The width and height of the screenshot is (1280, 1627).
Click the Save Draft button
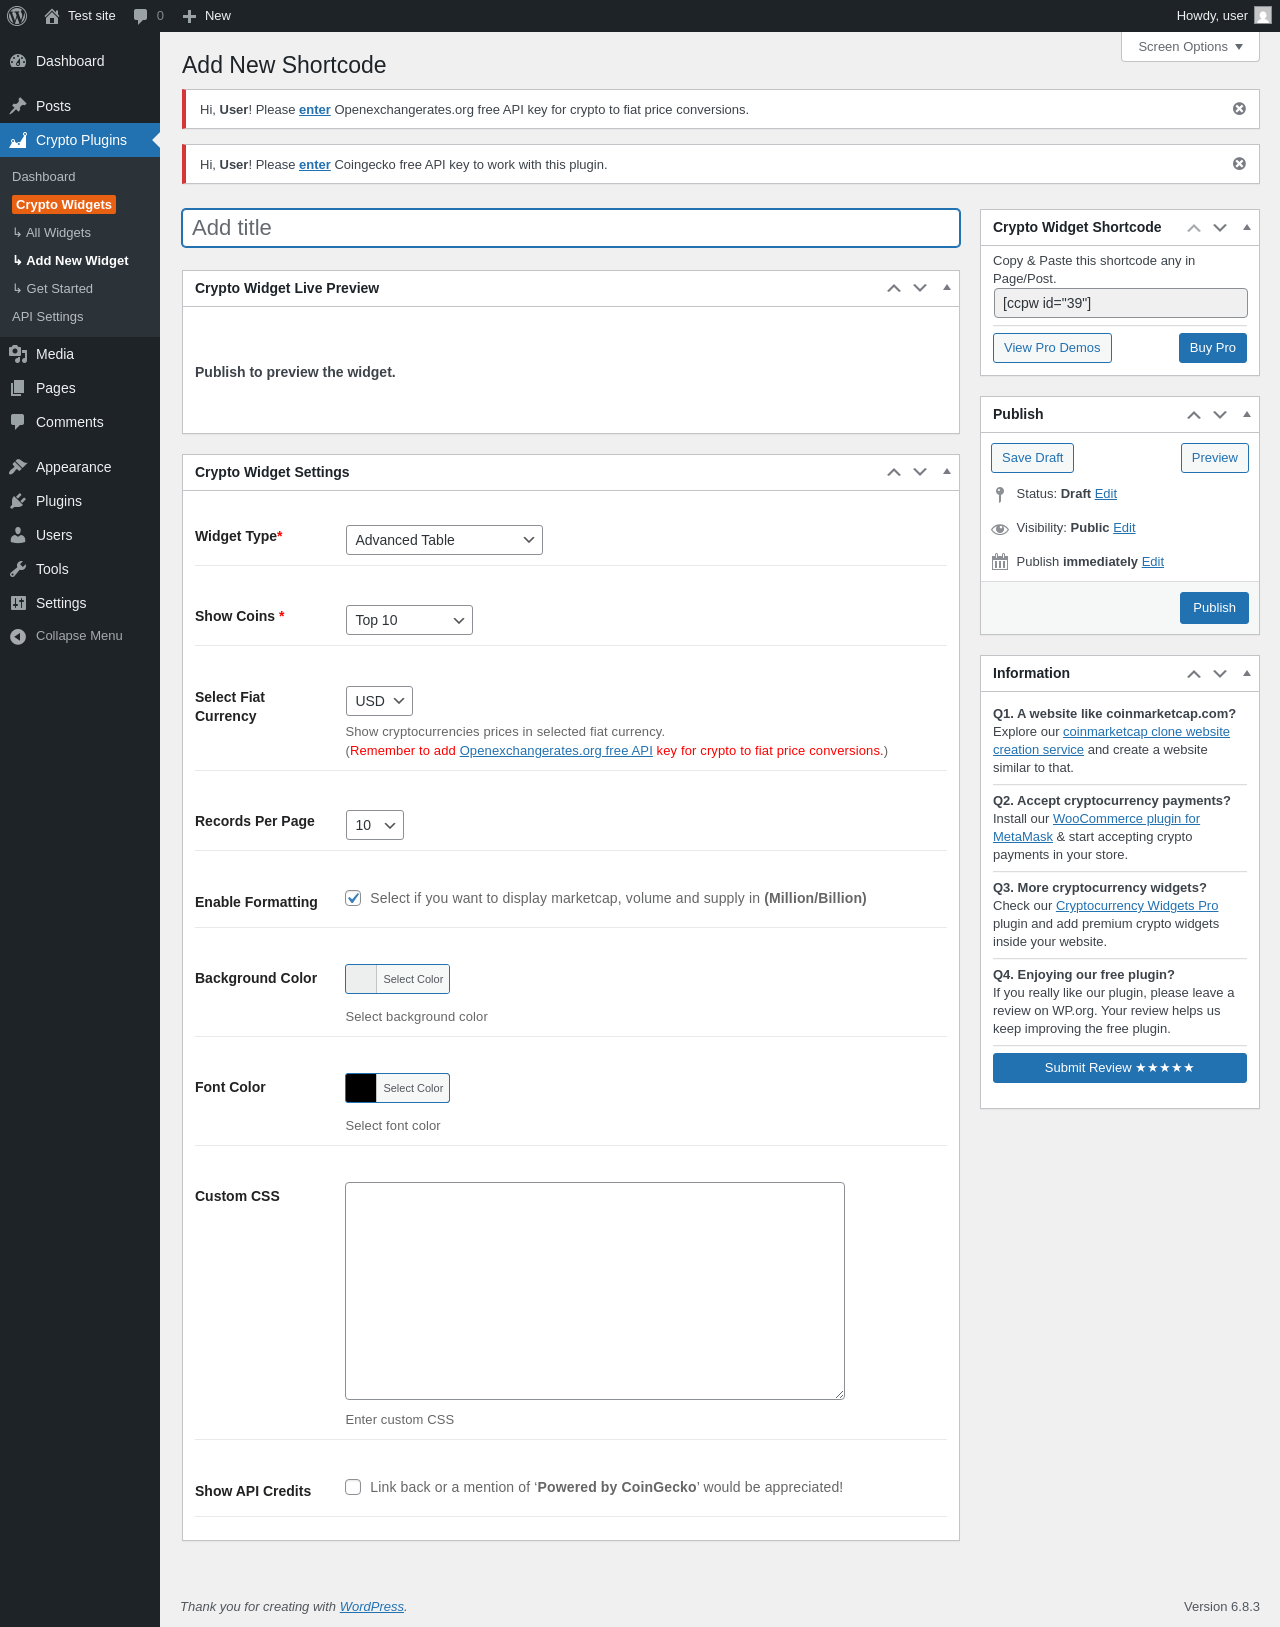1032,458
